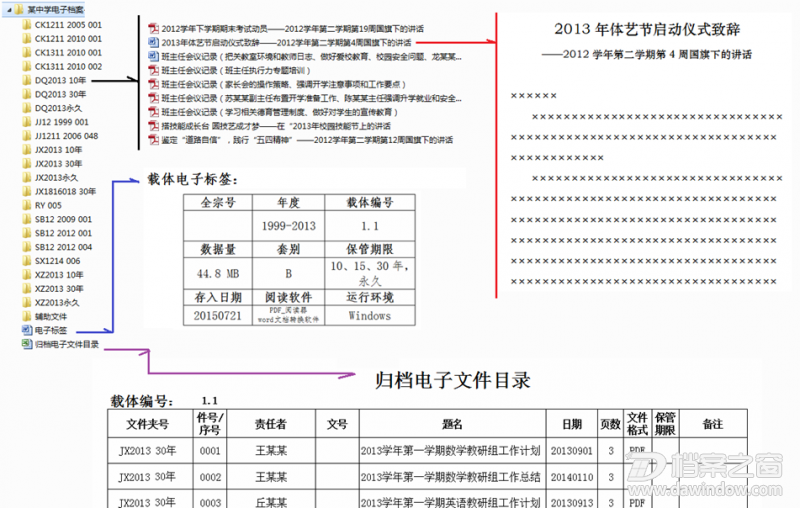This screenshot has width=800, height=508.
Task: Select the 辅助文件 folder icon
Action: pyautogui.click(x=26, y=316)
